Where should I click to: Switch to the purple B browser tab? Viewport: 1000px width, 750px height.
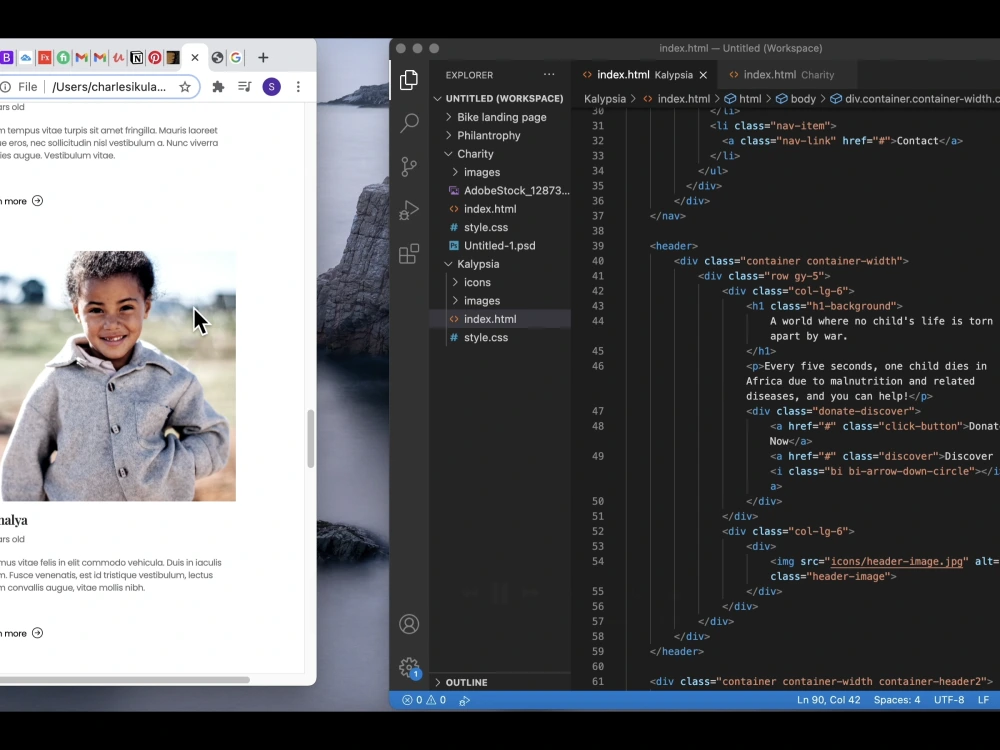click(x=6, y=58)
